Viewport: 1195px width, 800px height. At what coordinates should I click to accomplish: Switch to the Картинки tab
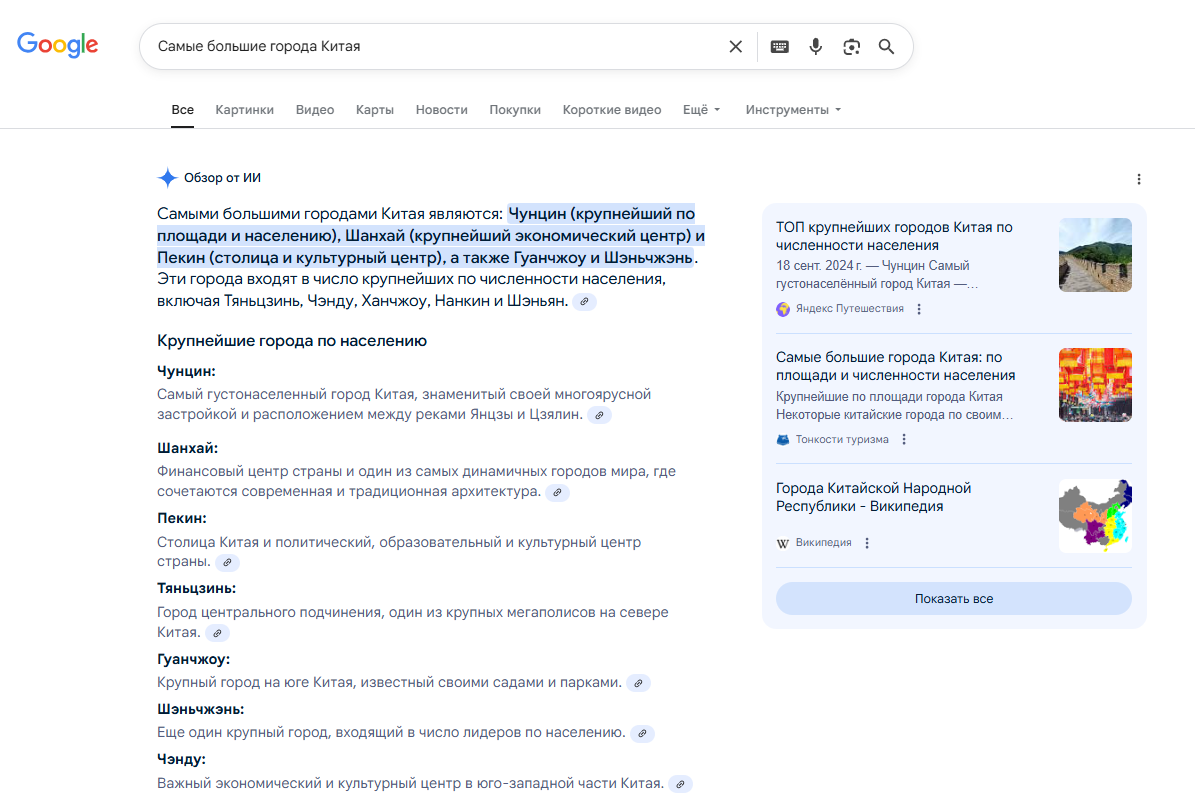244,109
